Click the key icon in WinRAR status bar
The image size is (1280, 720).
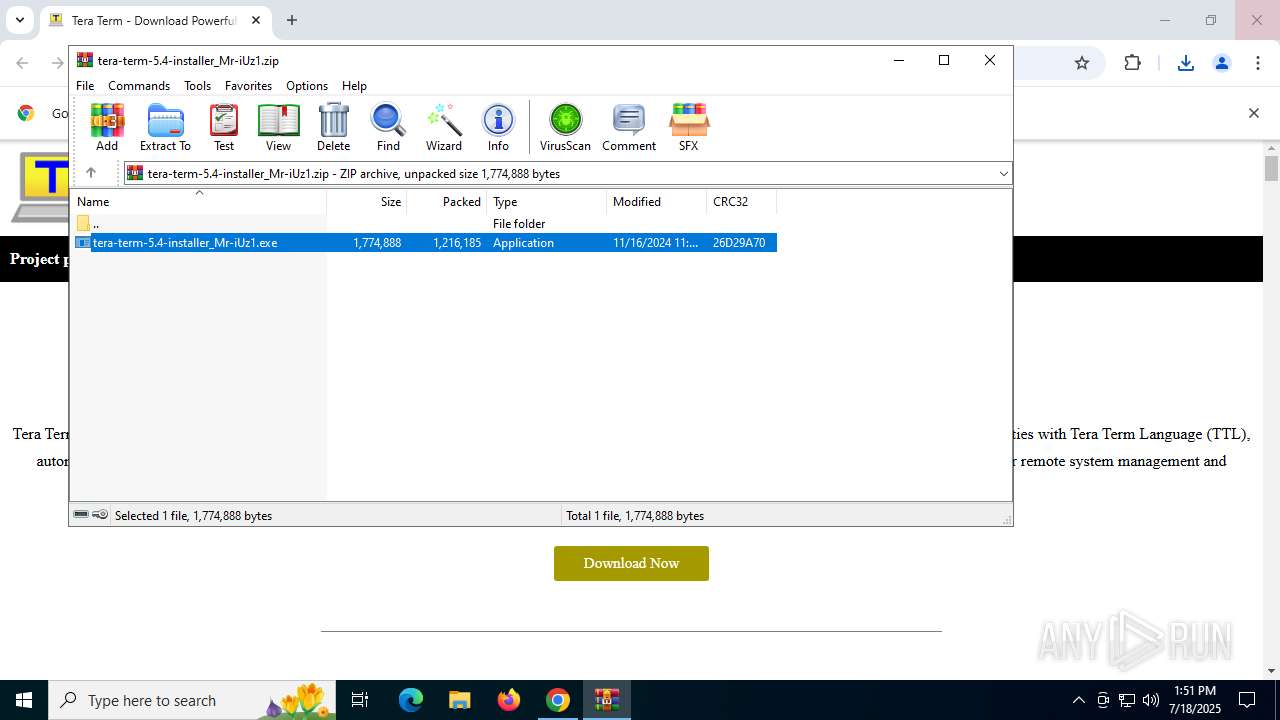(x=100, y=515)
